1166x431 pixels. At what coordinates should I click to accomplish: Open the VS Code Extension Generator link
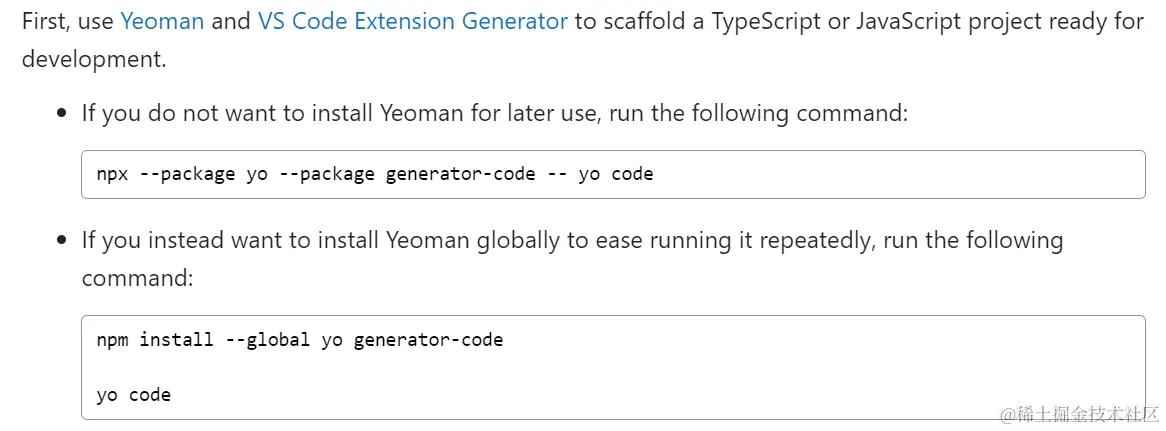[x=412, y=21]
